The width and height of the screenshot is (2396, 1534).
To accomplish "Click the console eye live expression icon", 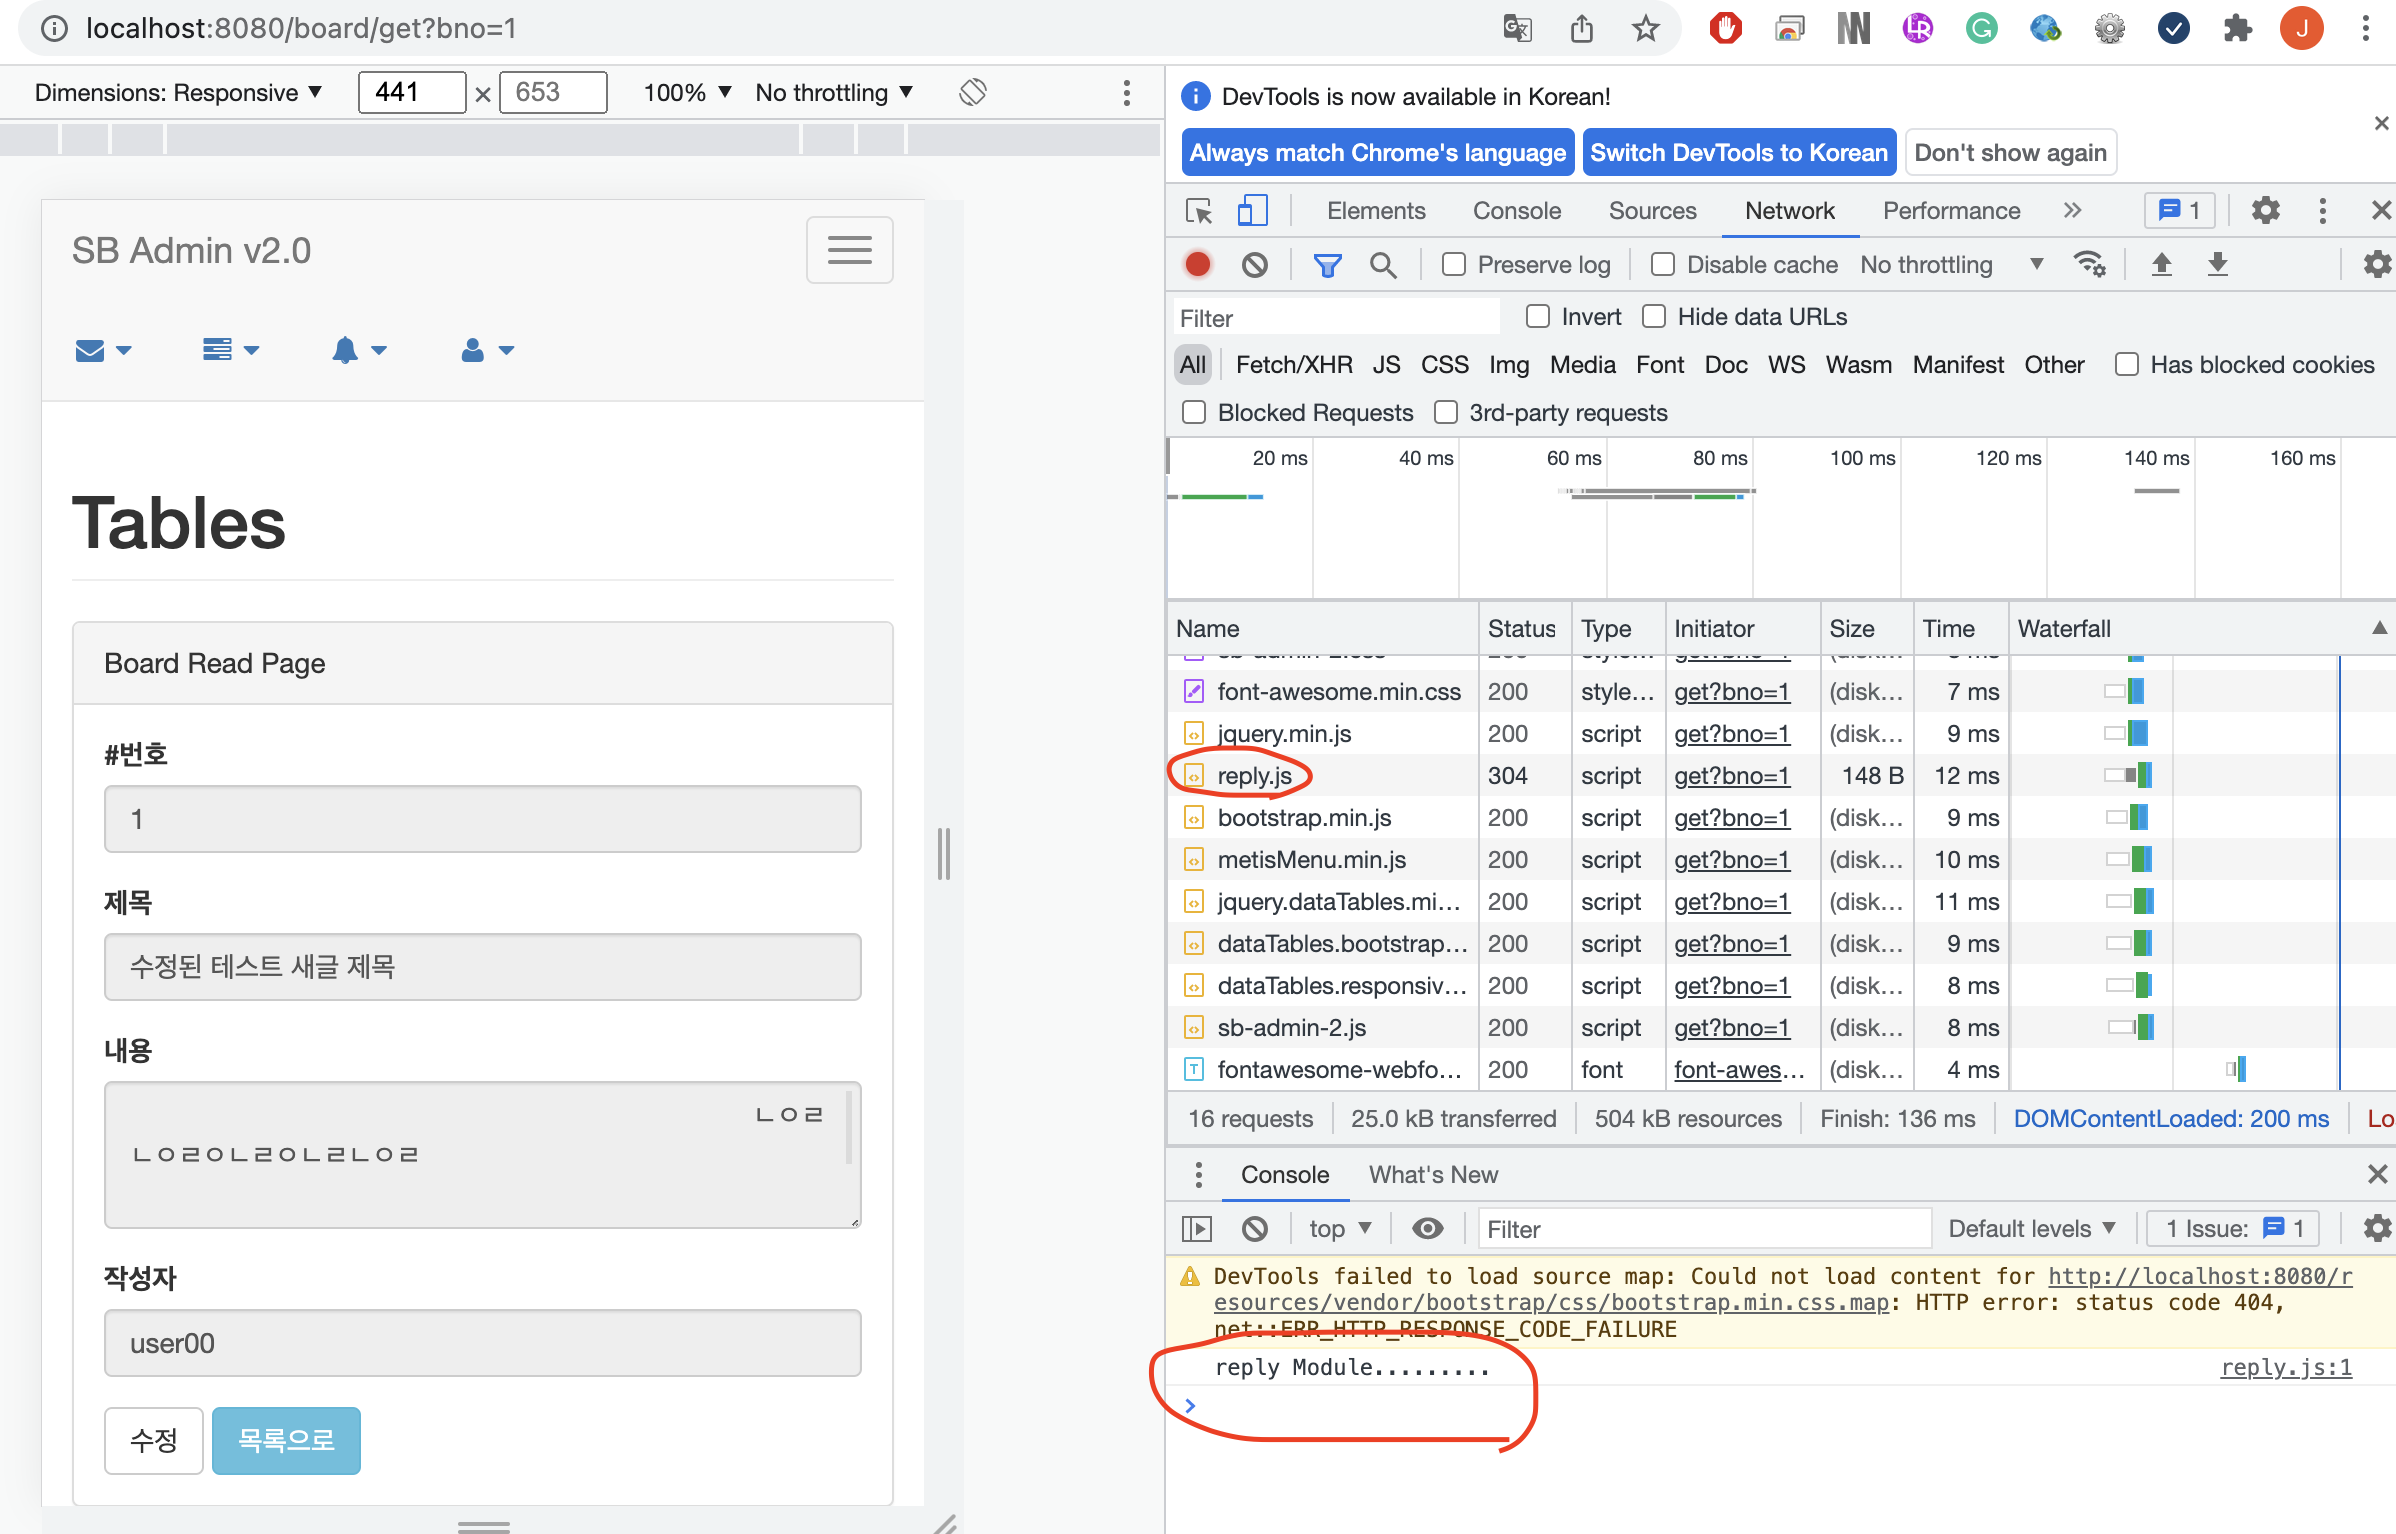I will (x=1427, y=1228).
